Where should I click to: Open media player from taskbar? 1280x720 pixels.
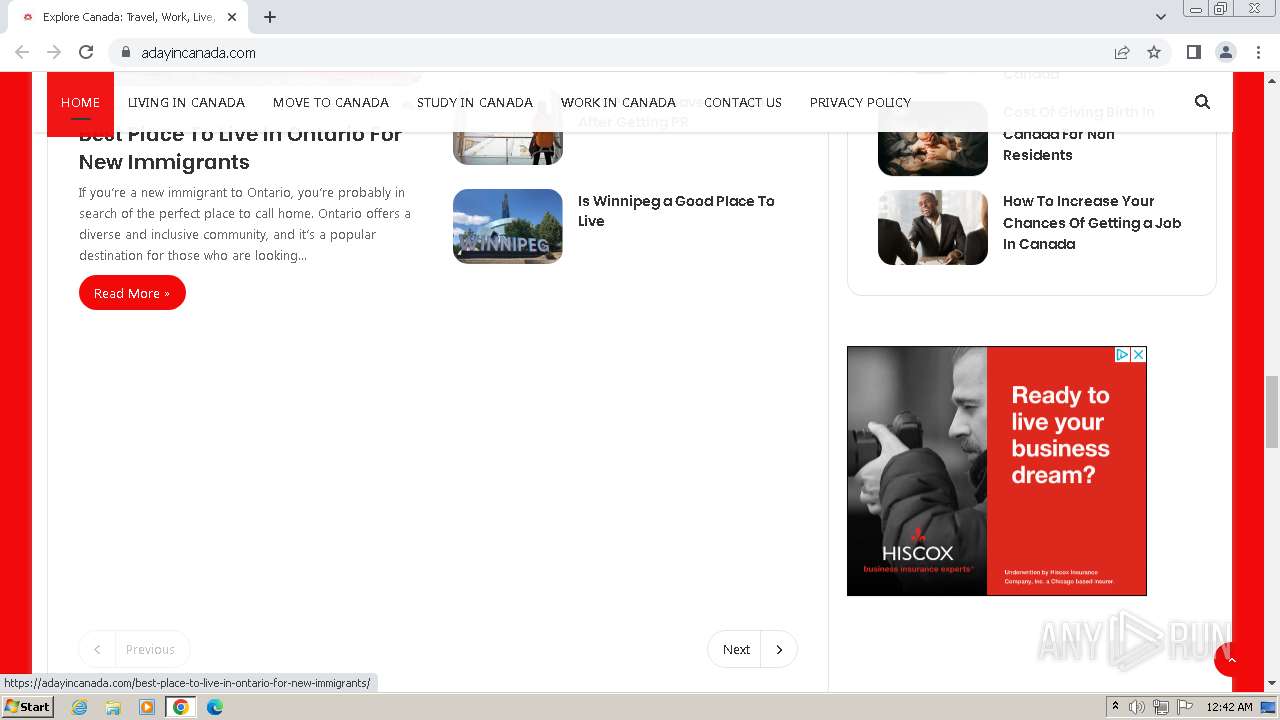tap(147, 707)
